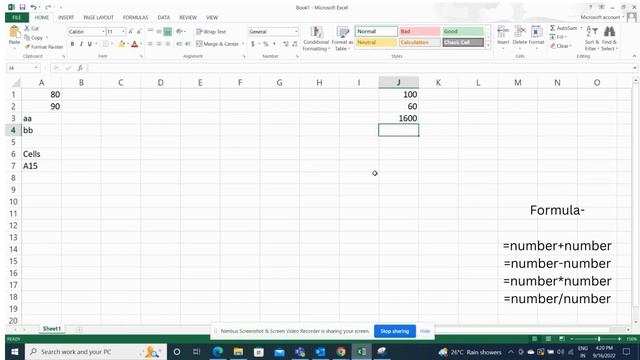This screenshot has height=360, width=640.
Task: Decrease font size with the smaller A
Action: (x=139, y=31)
